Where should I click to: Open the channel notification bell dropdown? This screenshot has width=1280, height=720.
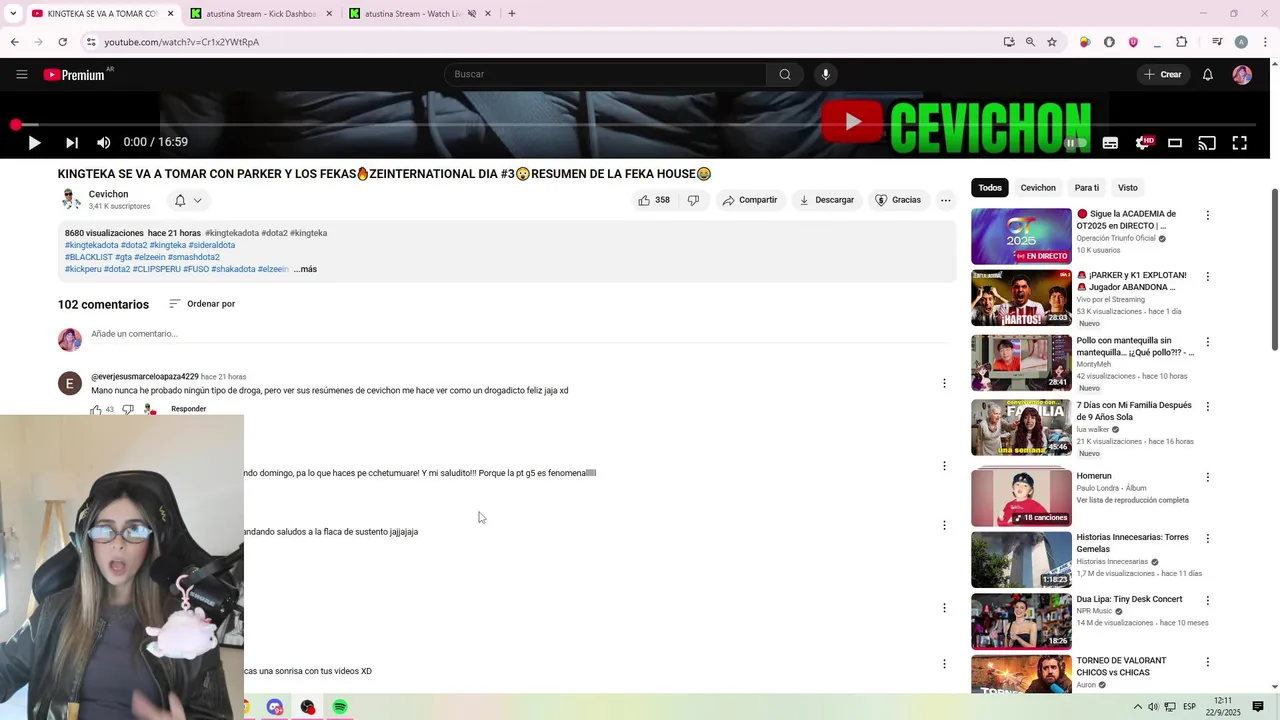[187, 200]
